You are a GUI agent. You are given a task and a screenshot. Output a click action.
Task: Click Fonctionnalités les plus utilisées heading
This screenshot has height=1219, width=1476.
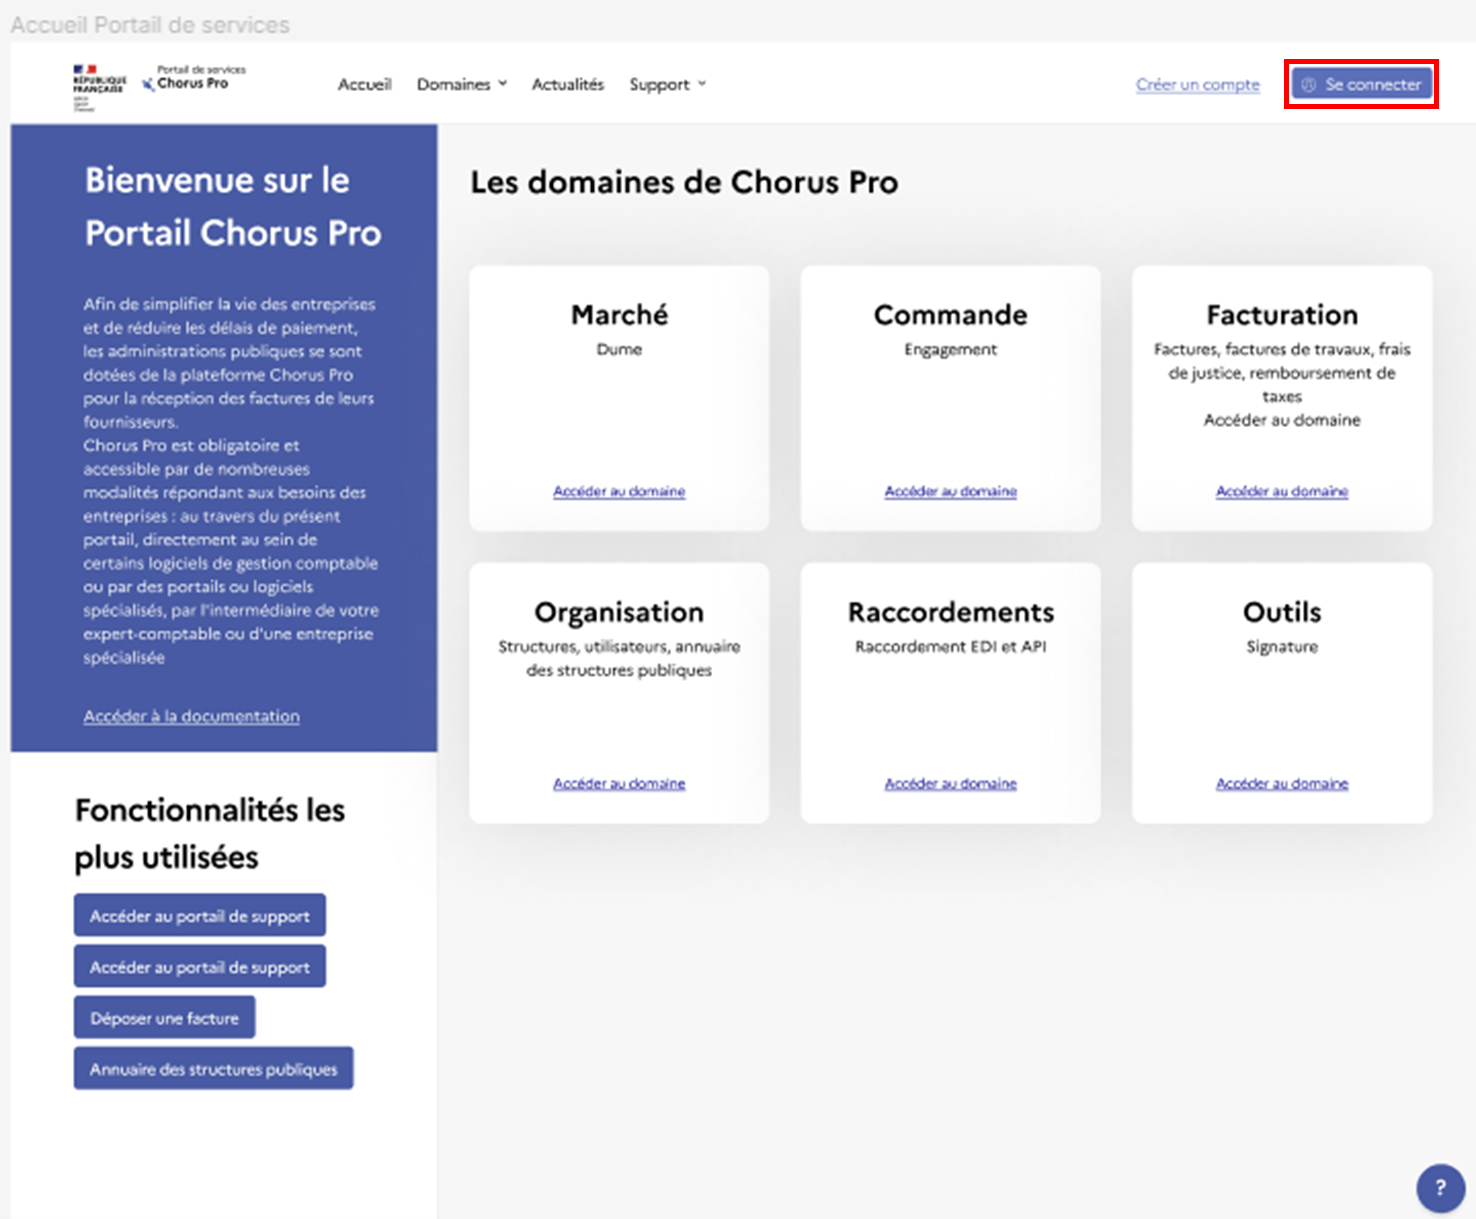tap(210, 833)
